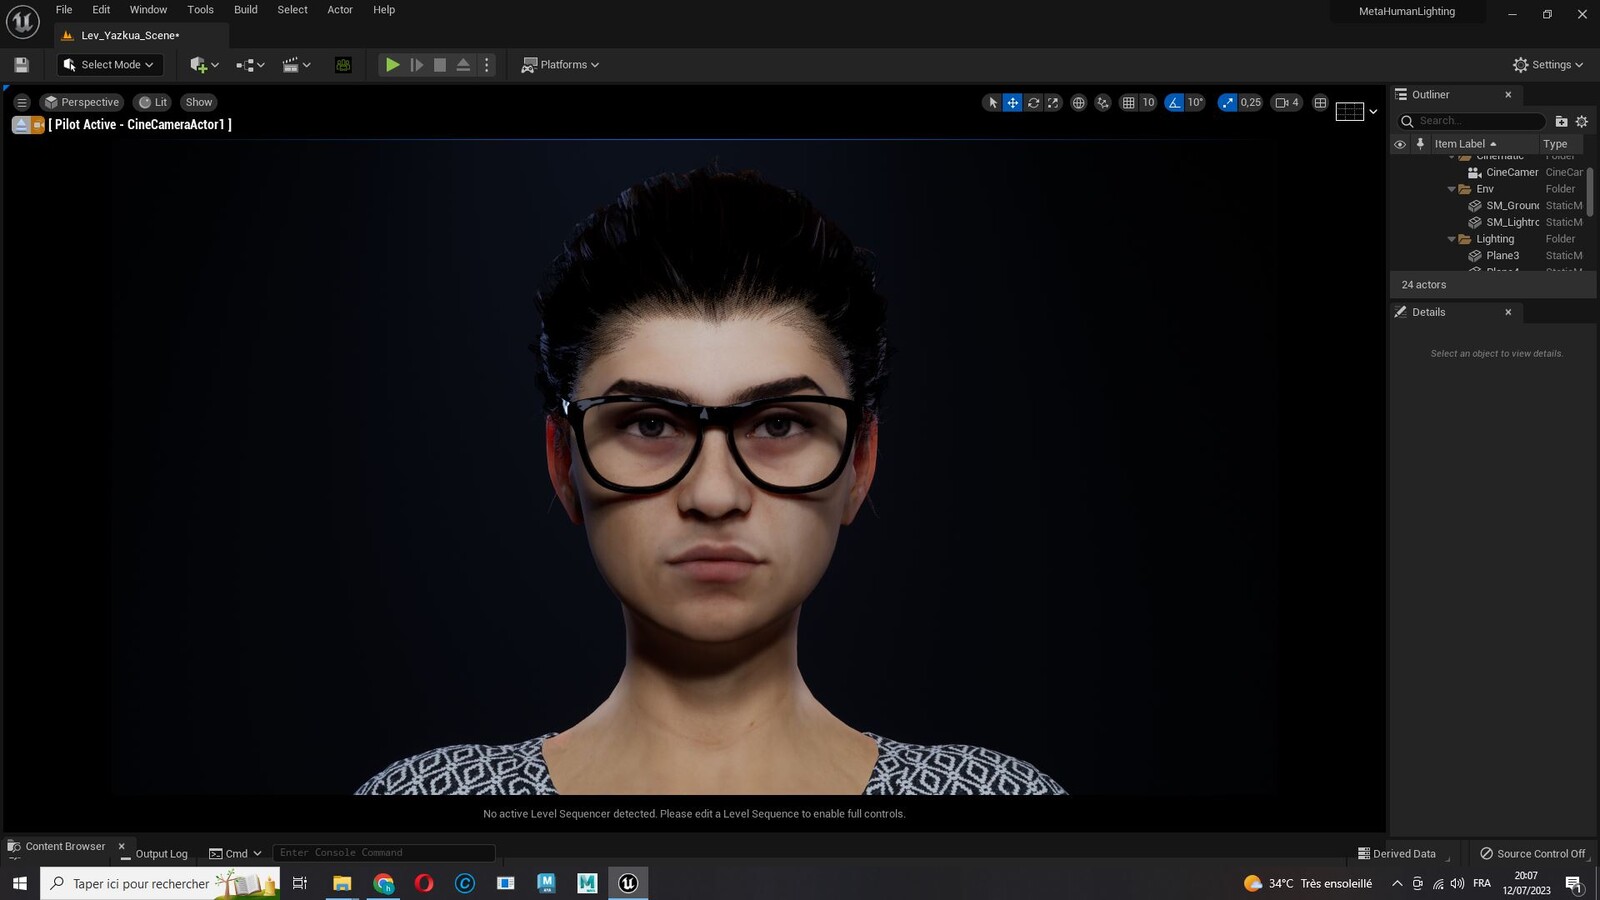
Task: Toggle surface snapping icon
Action: 1103,102
